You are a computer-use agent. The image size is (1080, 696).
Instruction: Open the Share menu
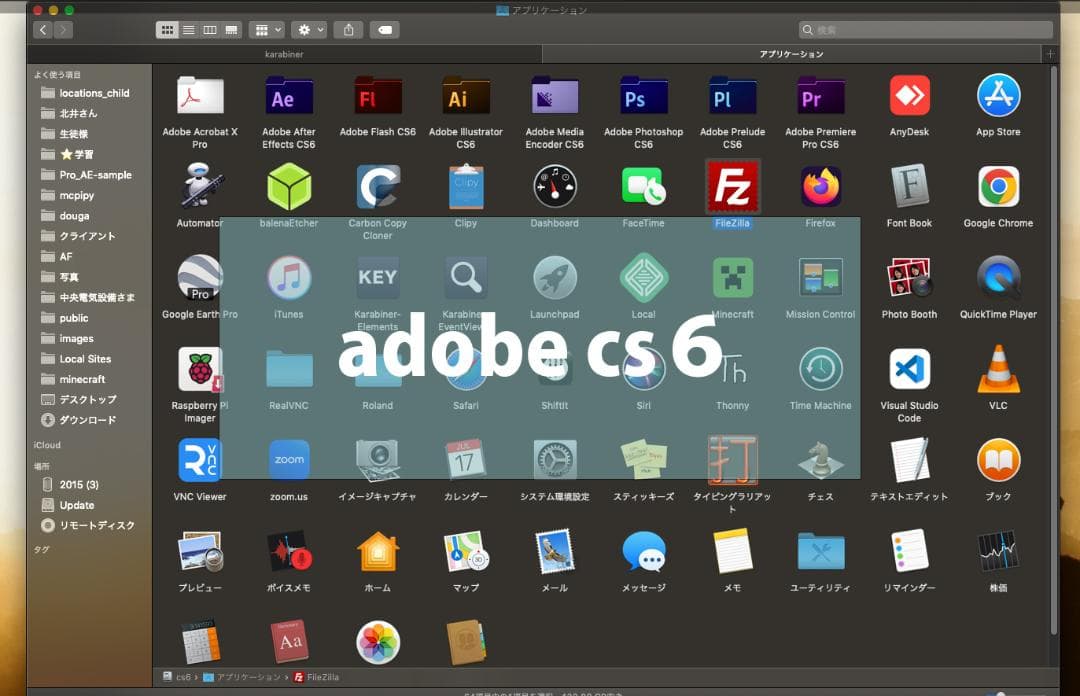[348, 29]
